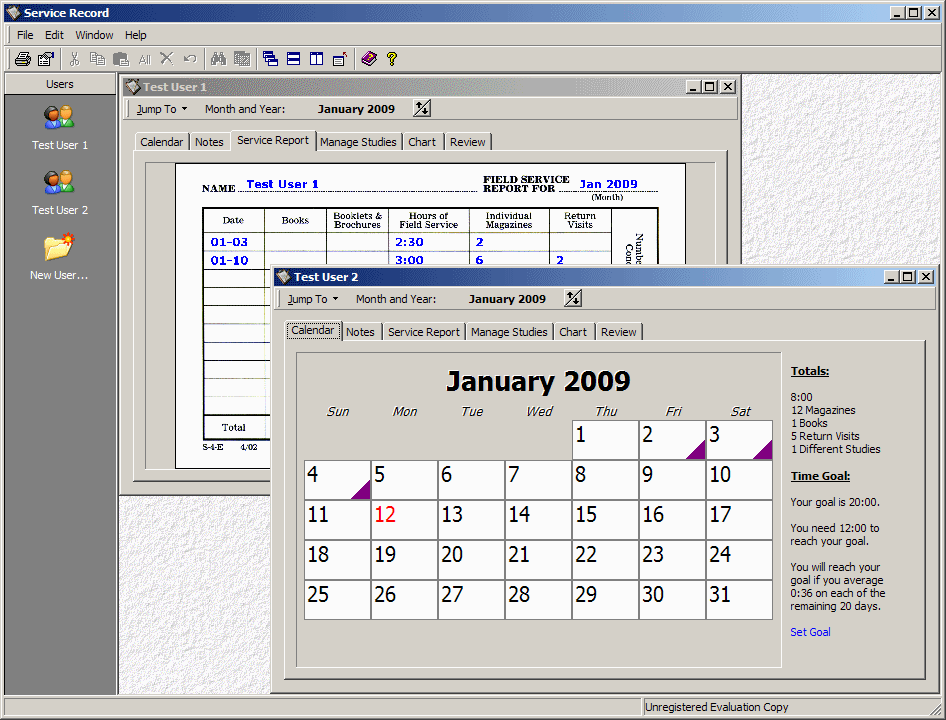Click the grid icon beside the binoculars
Image resolution: width=946 pixels, height=720 pixels.
[x=242, y=59]
